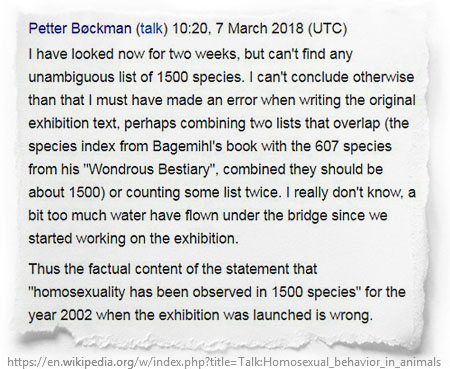The width and height of the screenshot is (450, 369).
Task: Click the (UTC) label in the header
Action: (327, 28)
